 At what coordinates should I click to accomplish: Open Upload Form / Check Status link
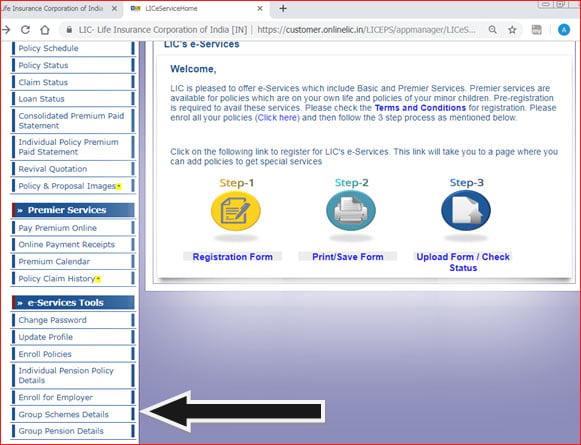[463, 262]
